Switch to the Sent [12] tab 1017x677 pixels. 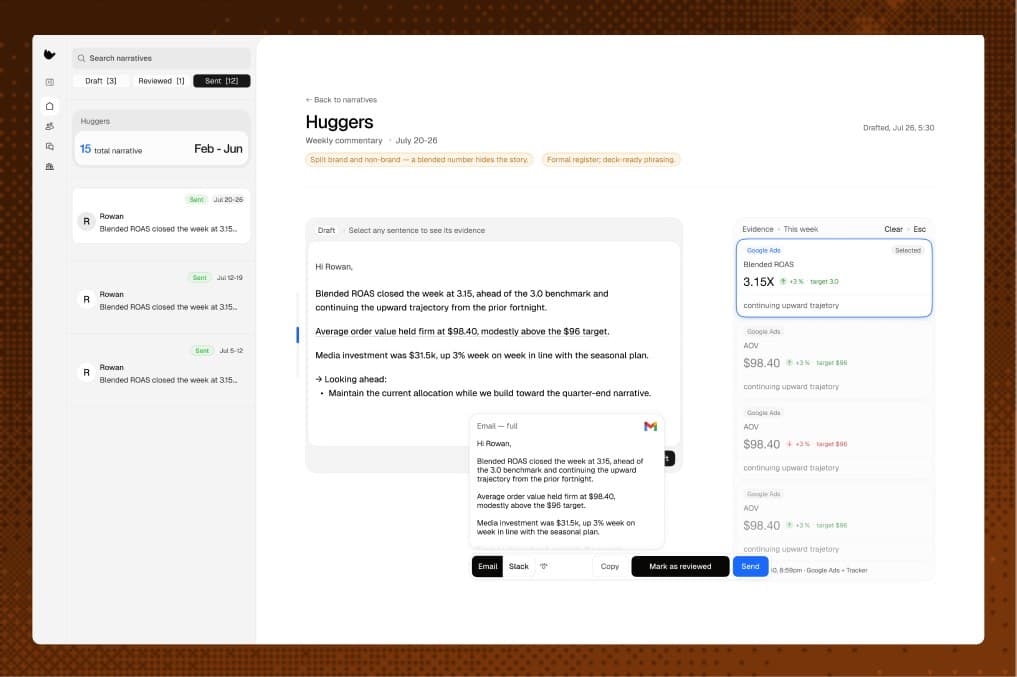[x=222, y=81]
